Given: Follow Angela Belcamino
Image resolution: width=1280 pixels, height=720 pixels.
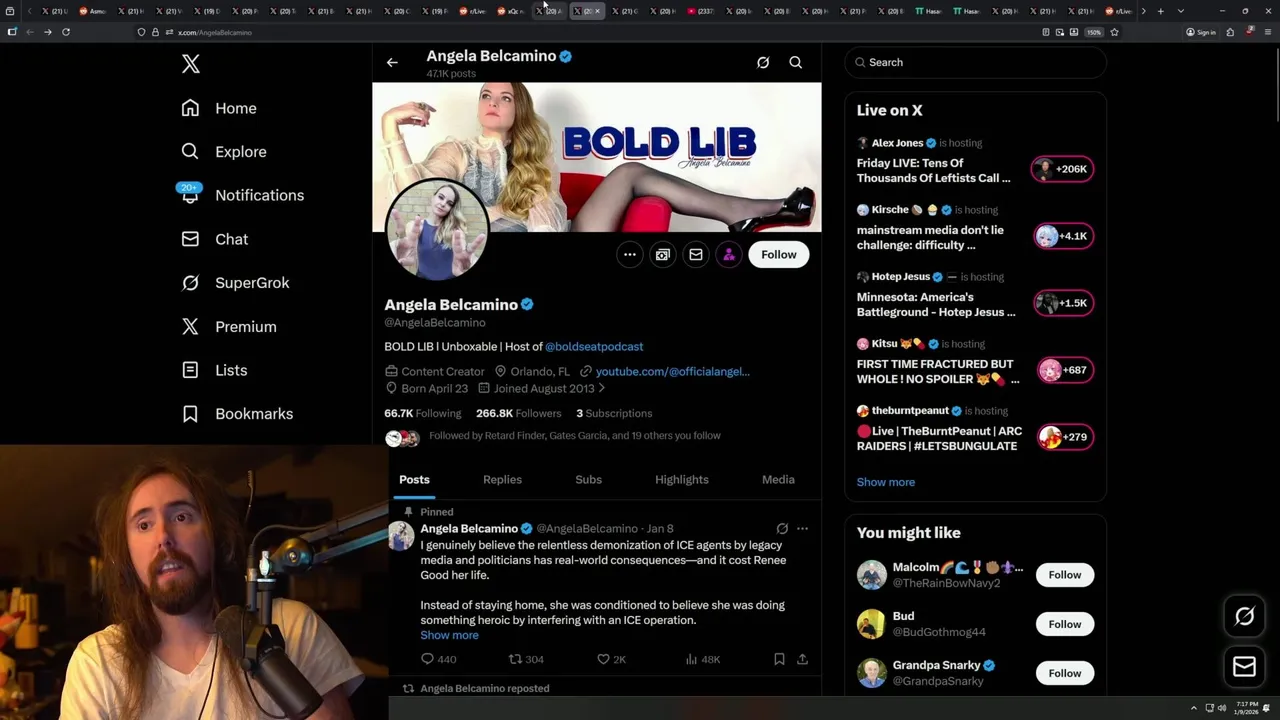Looking at the screenshot, I should pos(779,255).
